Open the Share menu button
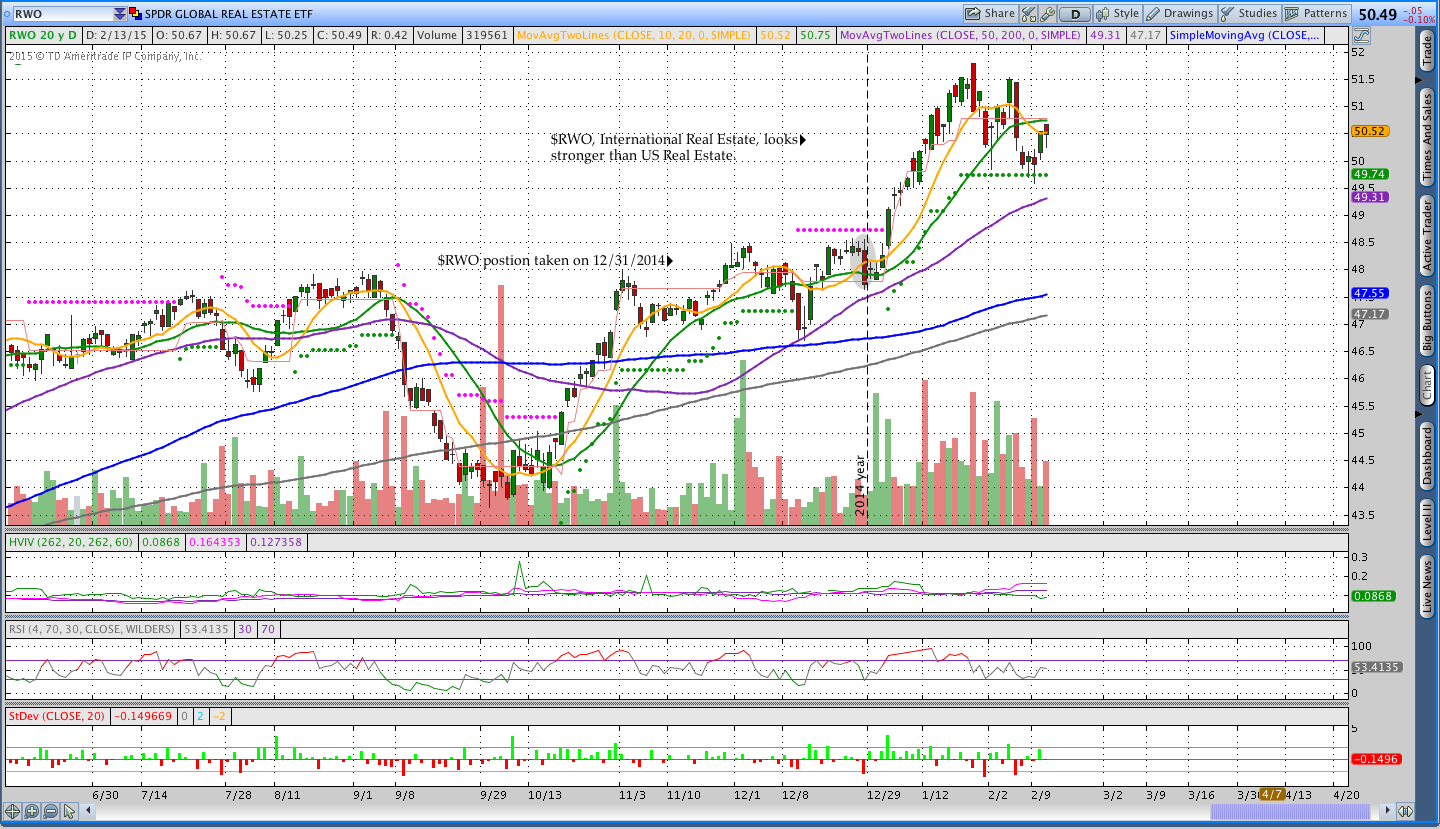Screen dimensions: 1440x829 [x=990, y=14]
